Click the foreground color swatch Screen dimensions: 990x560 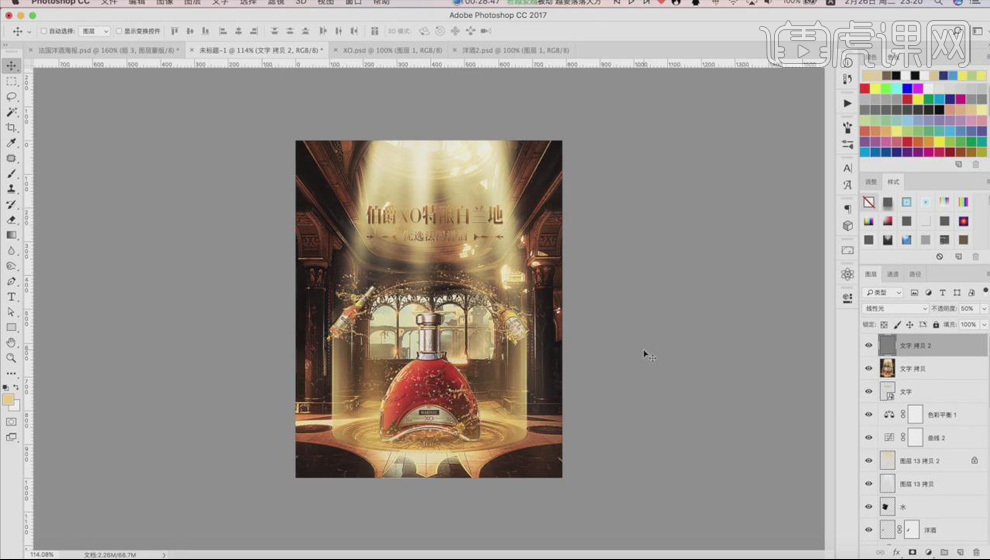[x=8, y=399]
